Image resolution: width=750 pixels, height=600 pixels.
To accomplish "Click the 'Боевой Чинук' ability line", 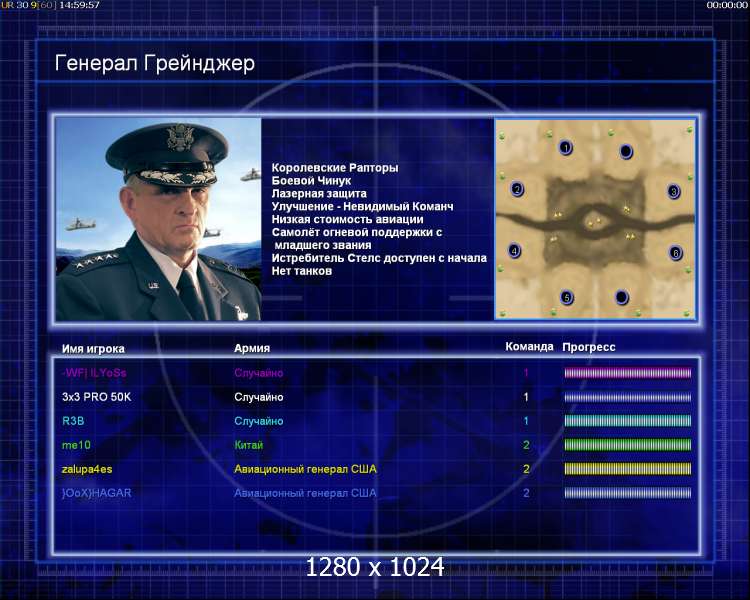I will point(311,181).
